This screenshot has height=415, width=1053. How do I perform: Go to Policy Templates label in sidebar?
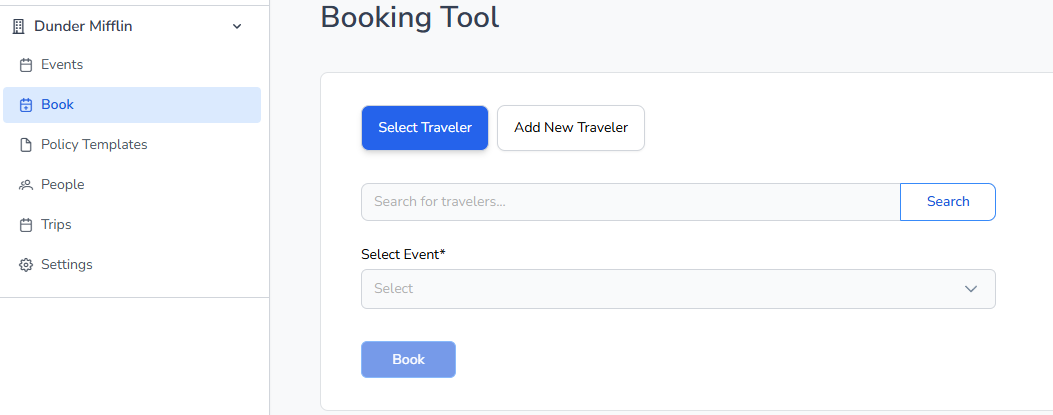click(94, 145)
